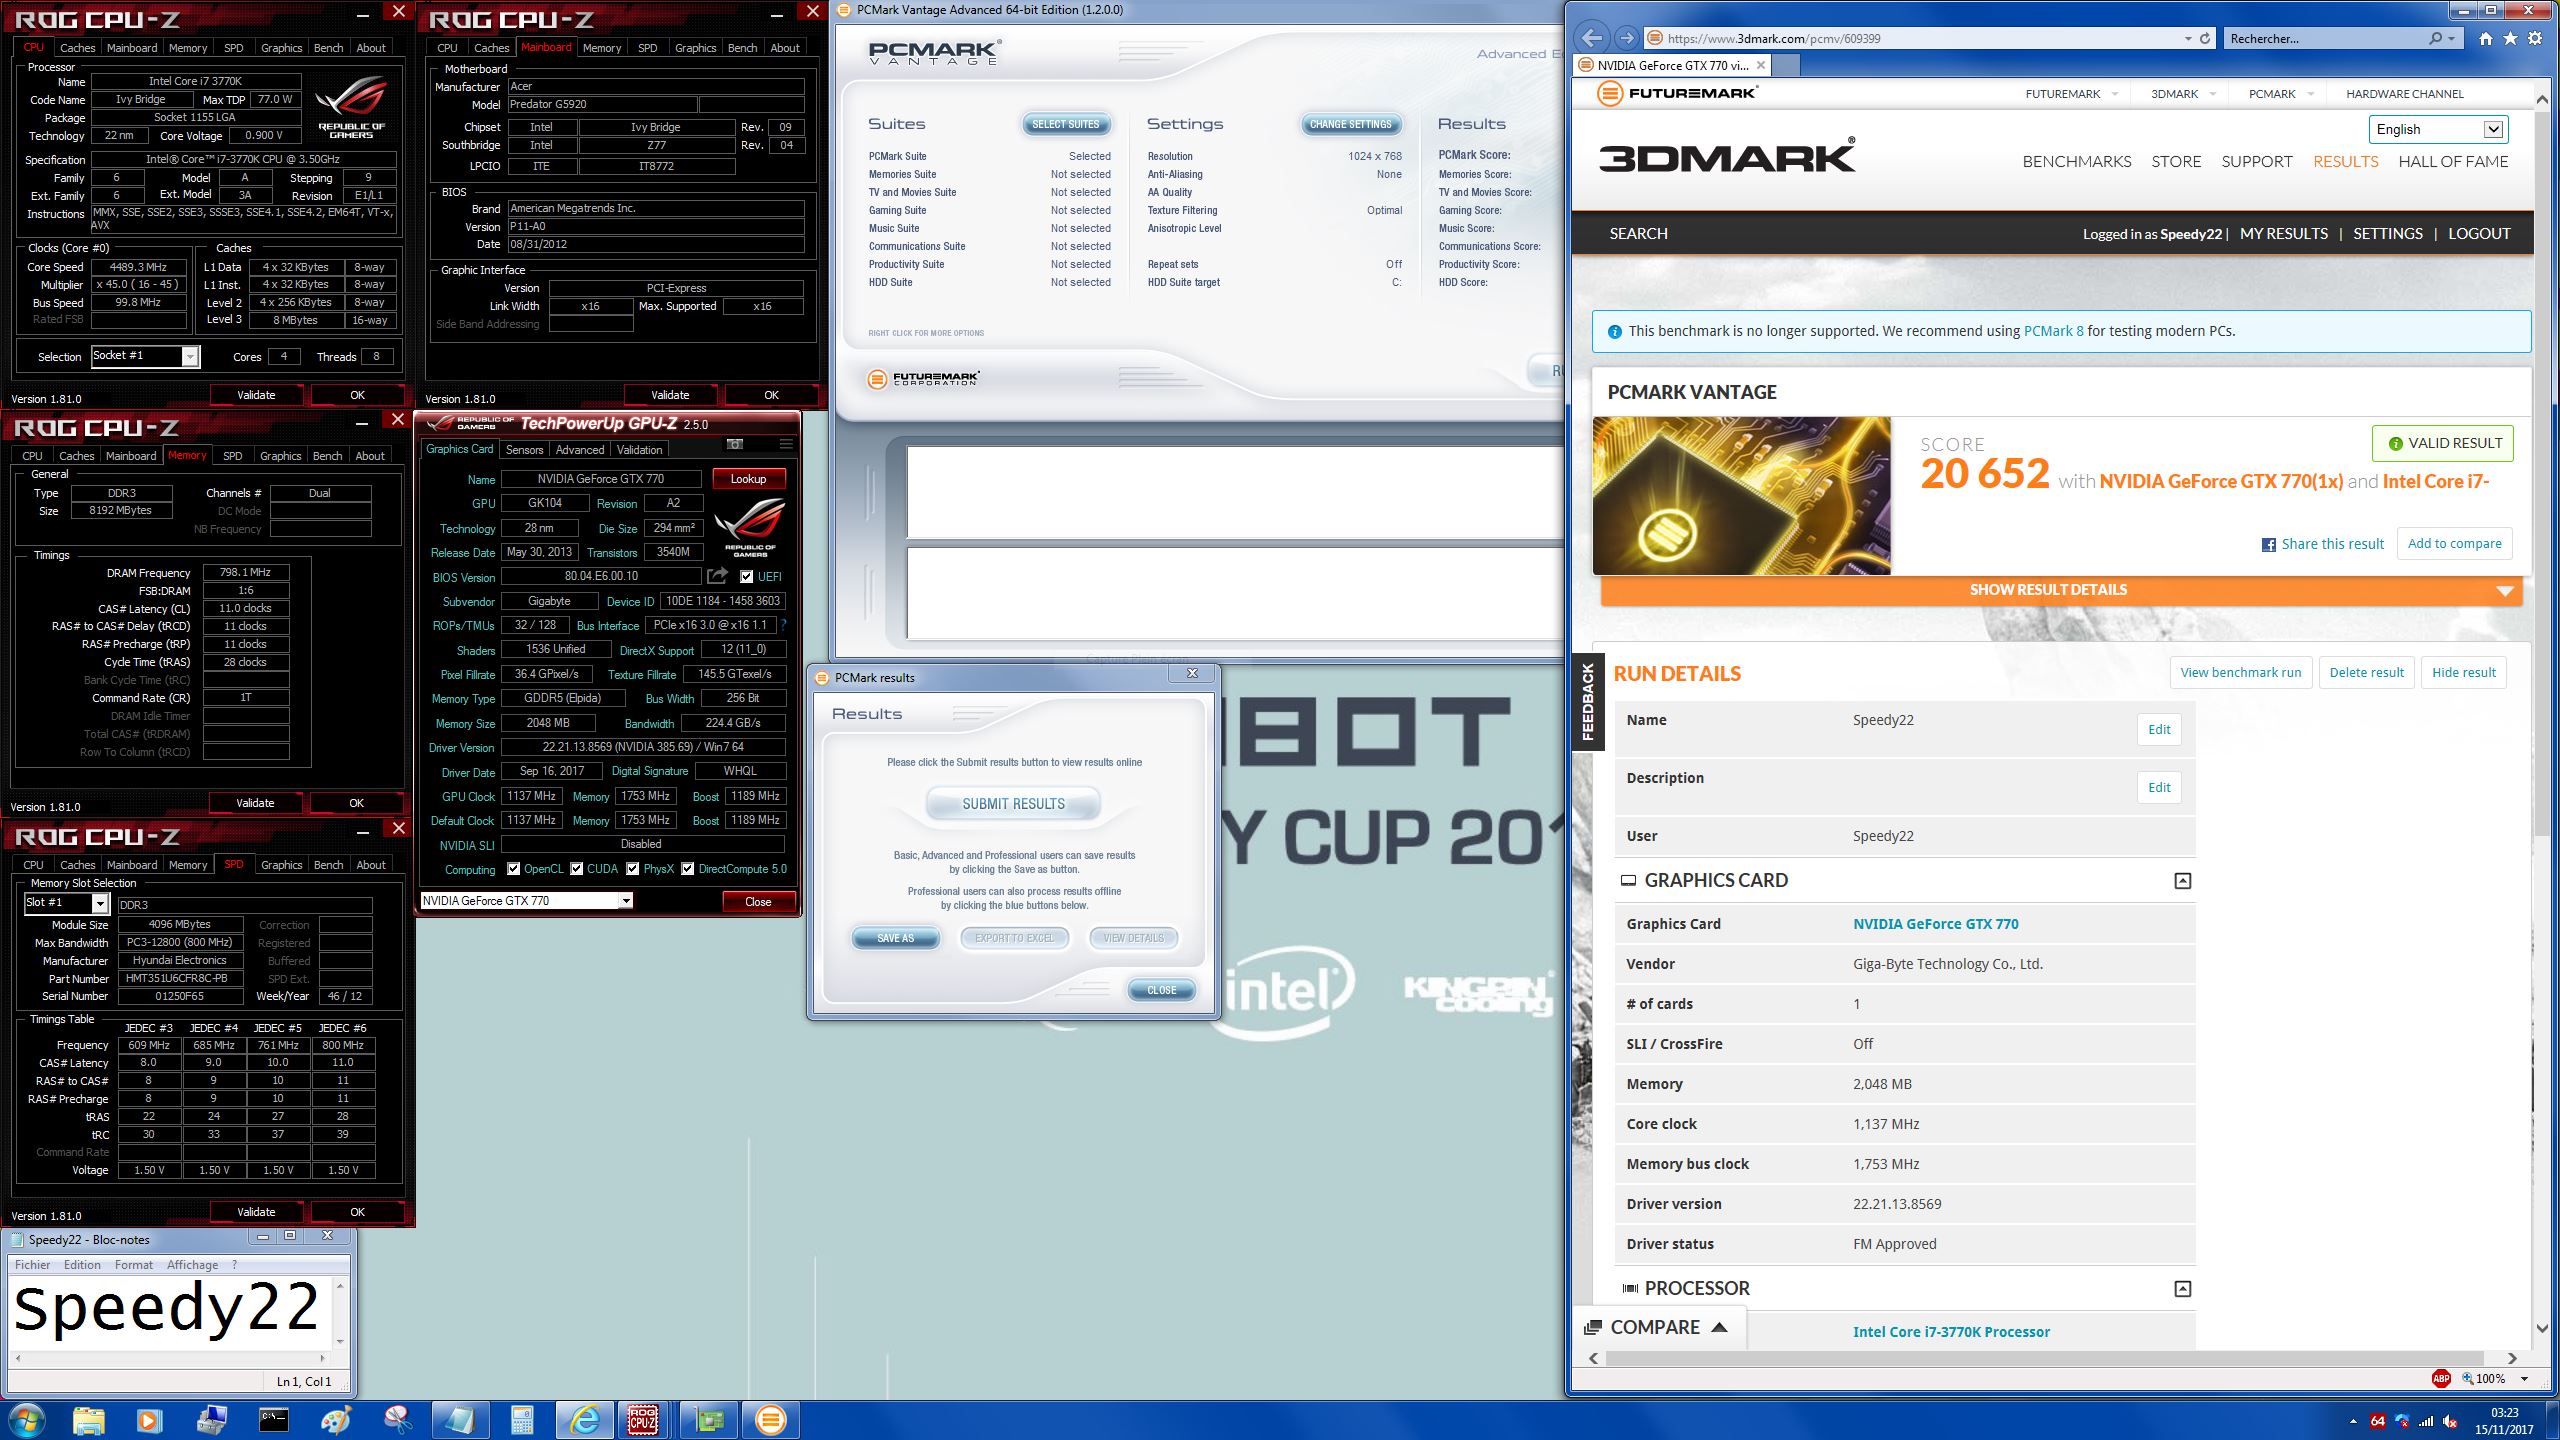This screenshot has width=2560, height=1440.
Task: Expand the address bar URL dropdown arrow
Action: (x=2188, y=38)
